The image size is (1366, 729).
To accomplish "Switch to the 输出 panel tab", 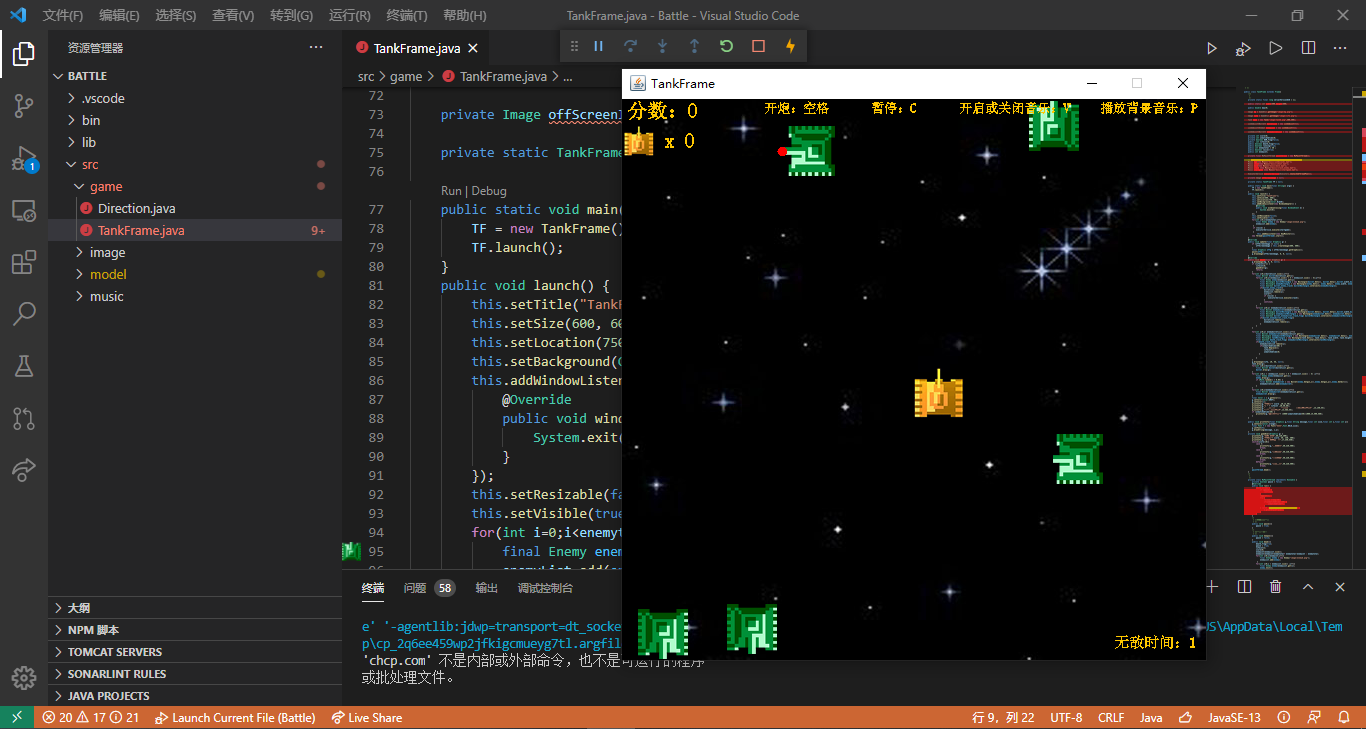I will click(x=486, y=588).
